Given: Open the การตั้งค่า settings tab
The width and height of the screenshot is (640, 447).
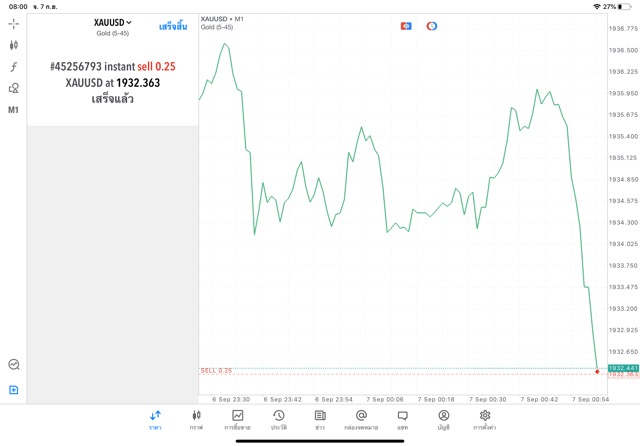Looking at the screenshot, I should 485,419.
